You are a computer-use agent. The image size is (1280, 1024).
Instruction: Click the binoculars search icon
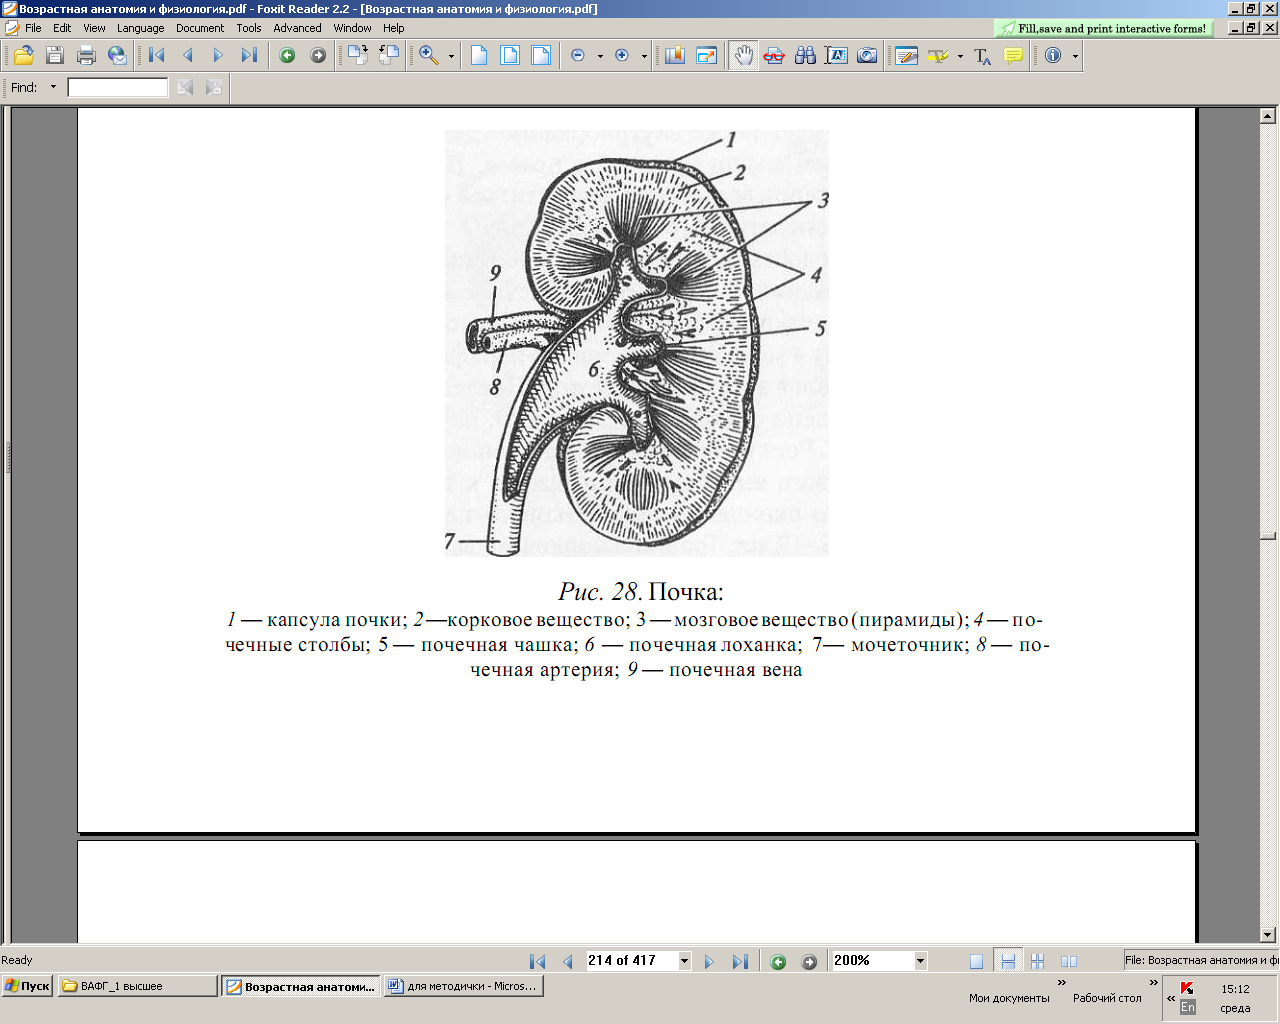(805, 56)
